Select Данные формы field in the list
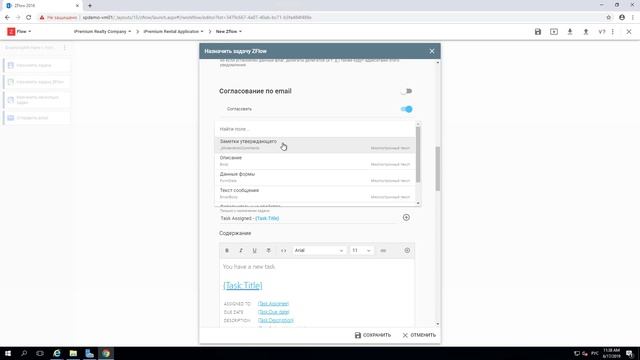The height and width of the screenshot is (360, 640). pyautogui.click(x=315, y=177)
